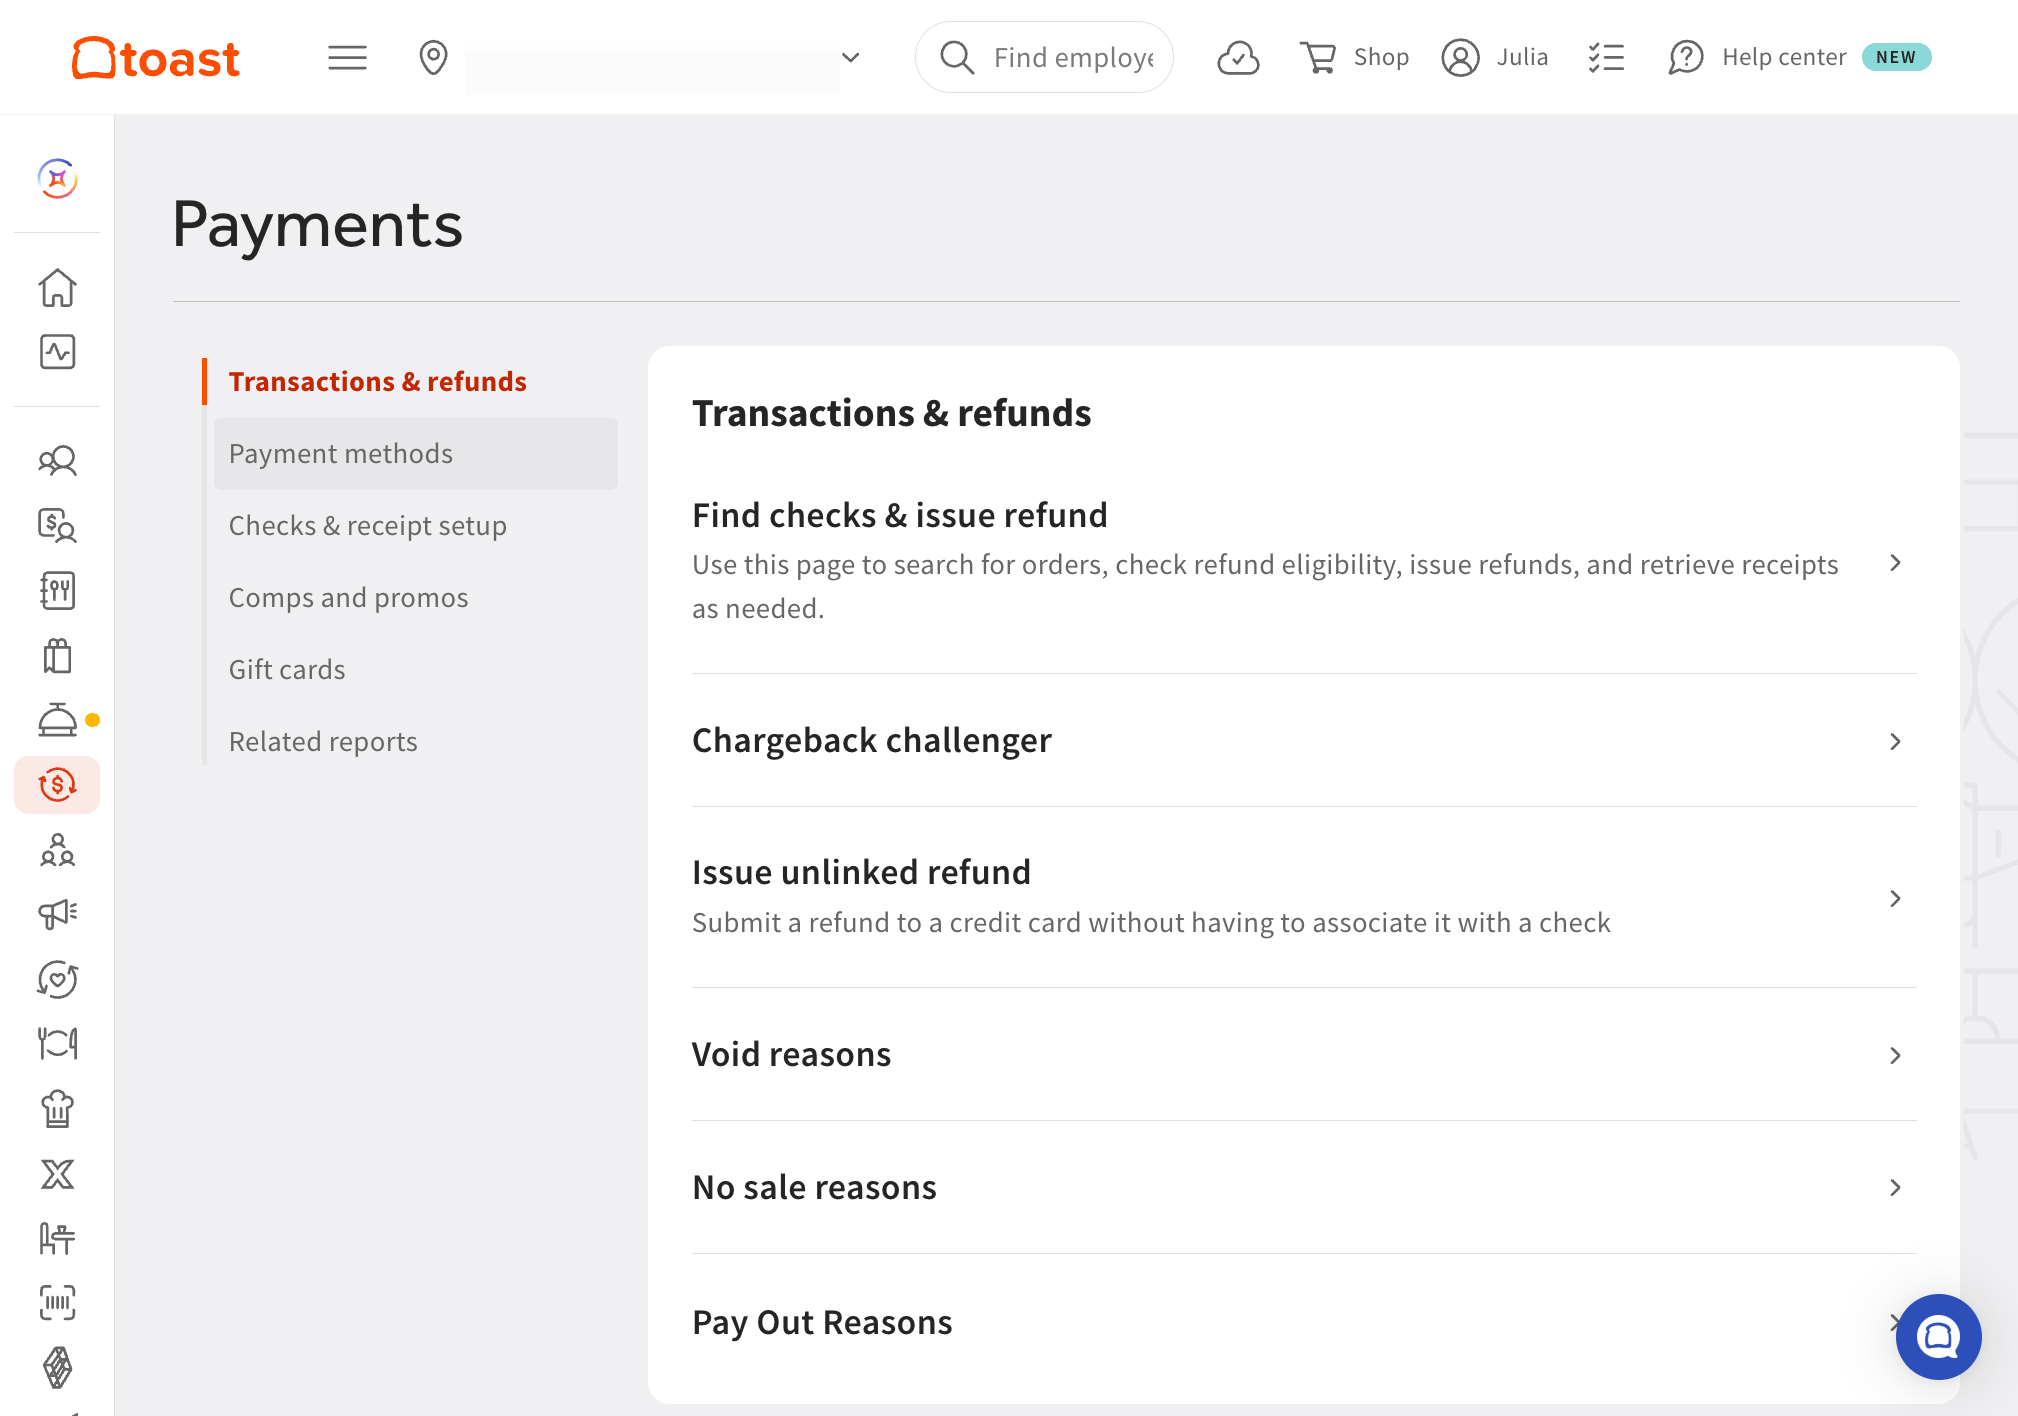Screen dimensions: 2018x1416
Task: Click the Toast logo
Action: coord(156,58)
